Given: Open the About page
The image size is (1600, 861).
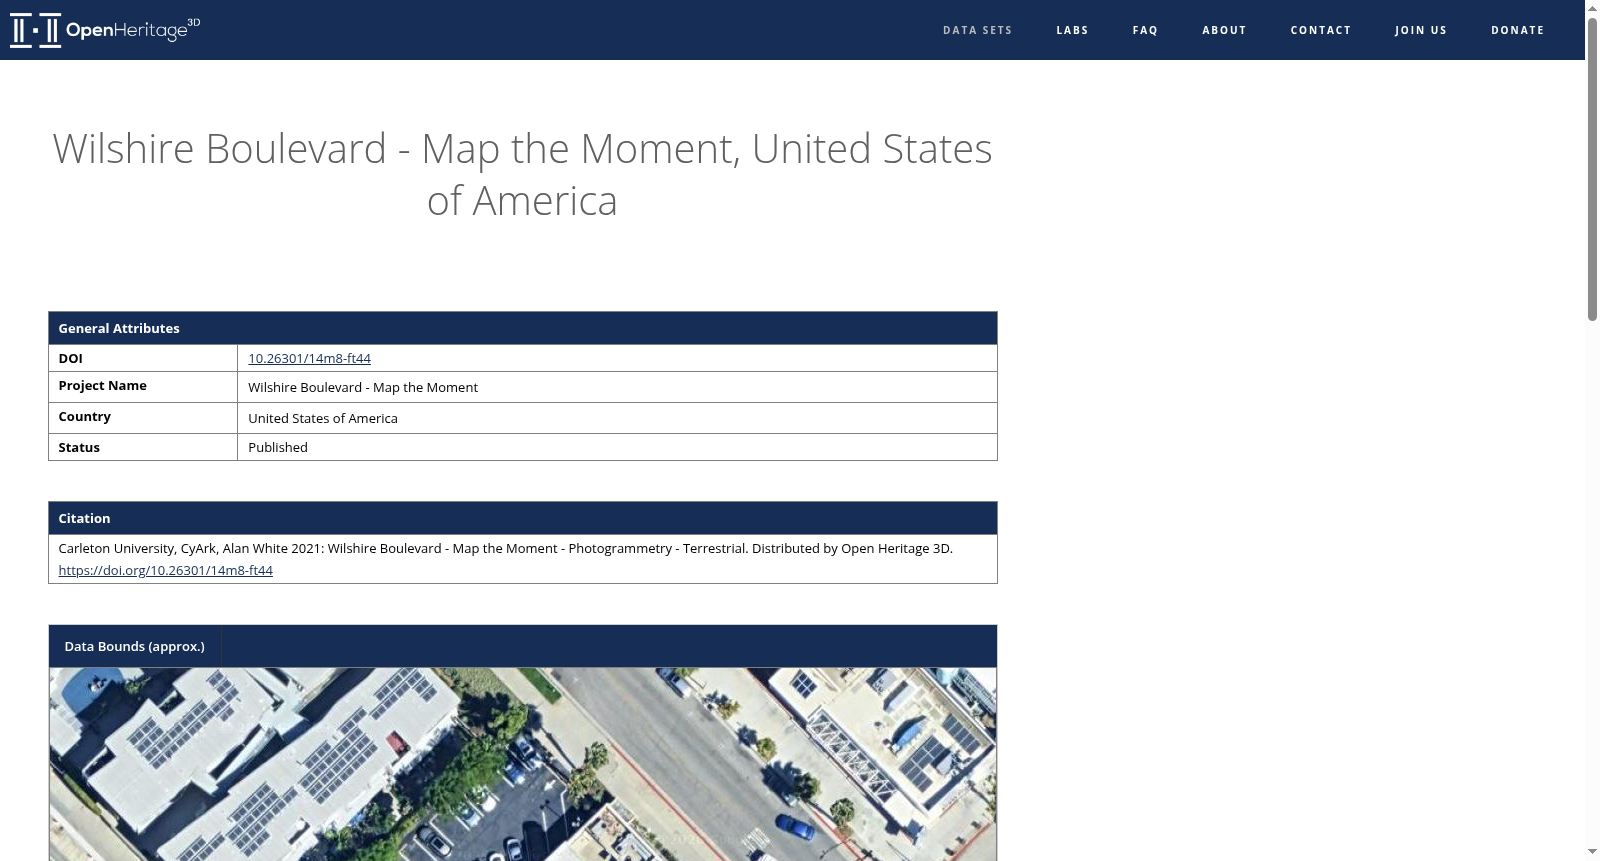Looking at the screenshot, I should (1224, 30).
